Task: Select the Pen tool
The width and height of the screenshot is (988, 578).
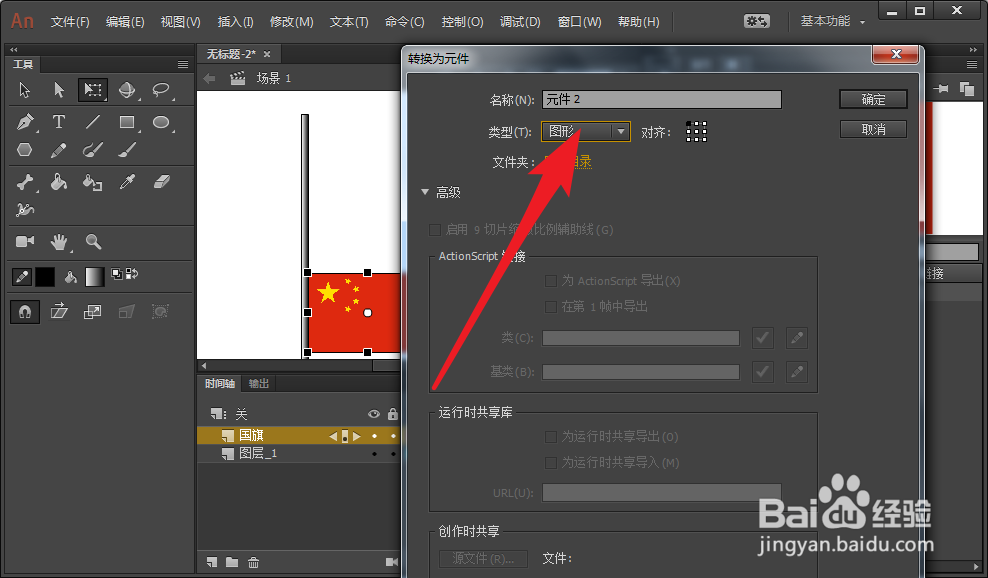Action: (x=25, y=121)
